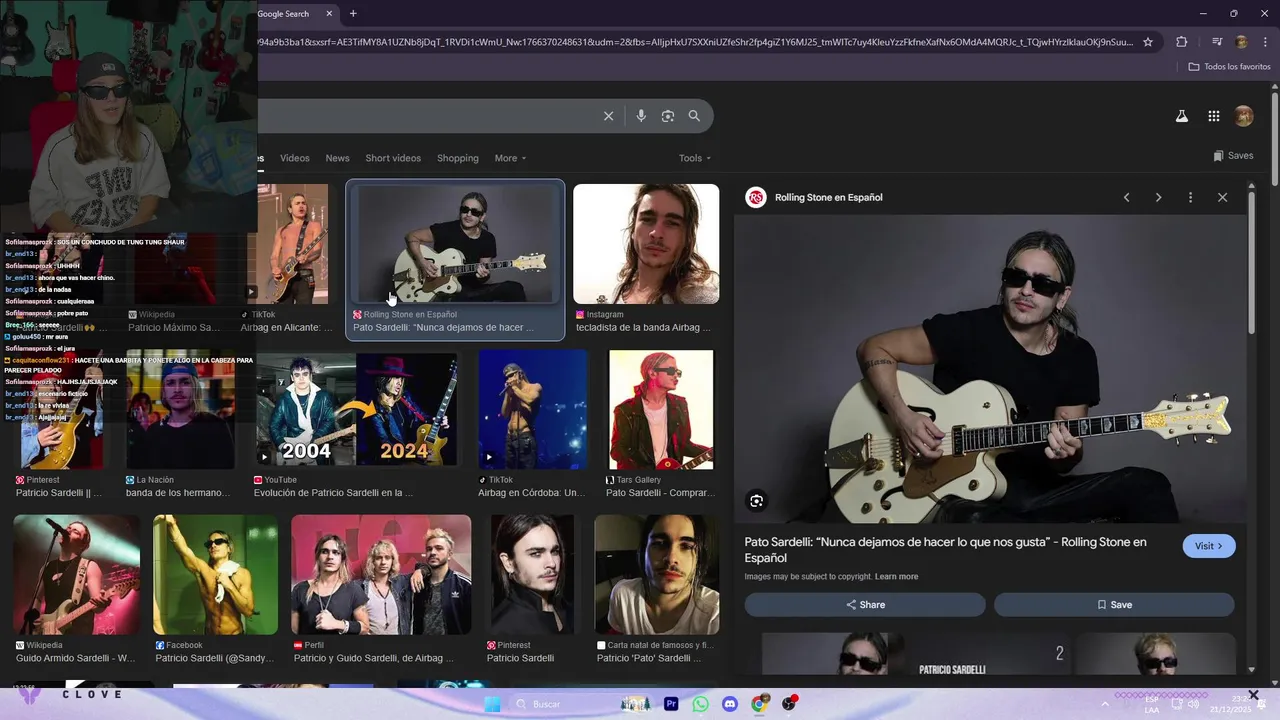Image resolution: width=1280 pixels, height=720 pixels.
Task: Search inside image with Lens overlay icon
Action: tap(757, 501)
